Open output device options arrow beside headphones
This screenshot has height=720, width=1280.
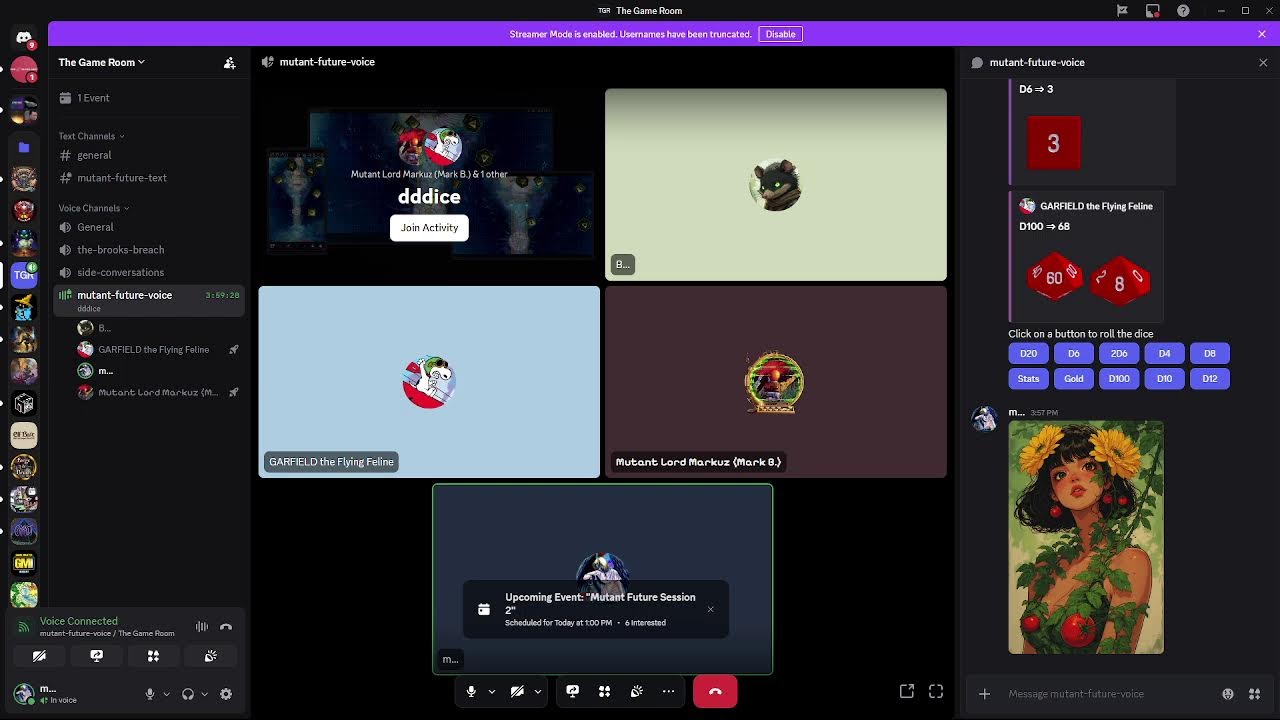coord(204,694)
